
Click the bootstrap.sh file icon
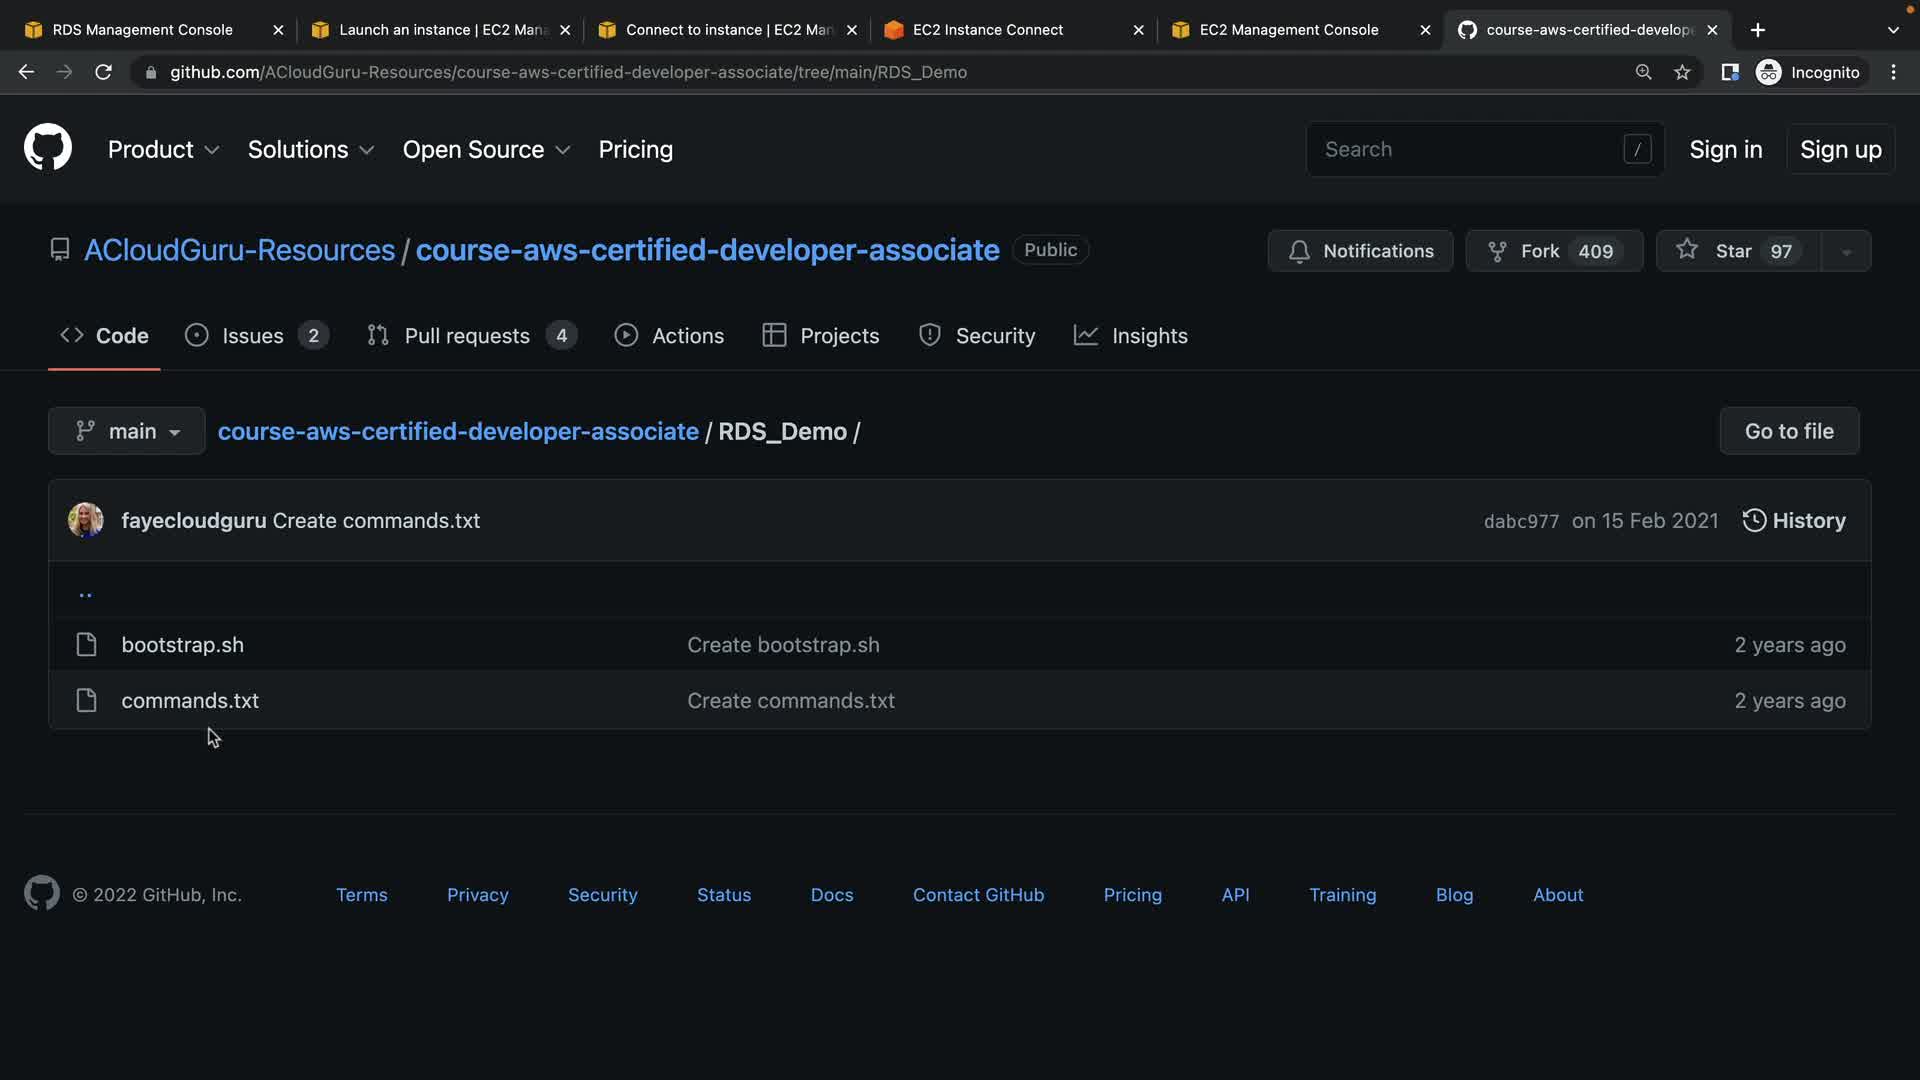click(x=87, y=645)
